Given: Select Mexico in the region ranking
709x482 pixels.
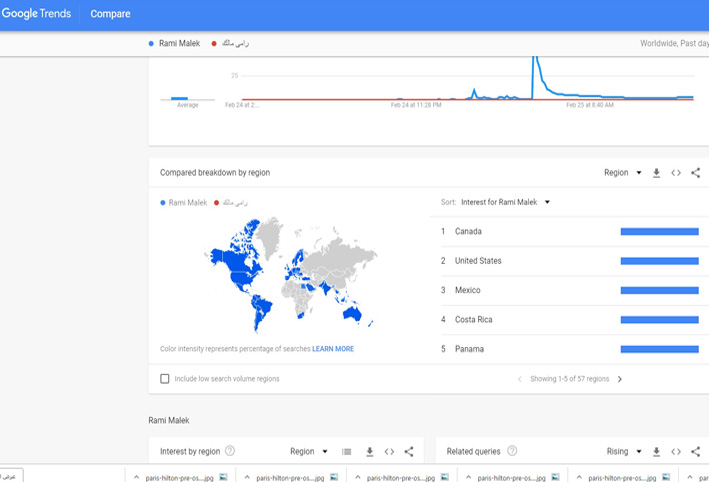Looking at the screenshot, I should [x=468, y=290].
